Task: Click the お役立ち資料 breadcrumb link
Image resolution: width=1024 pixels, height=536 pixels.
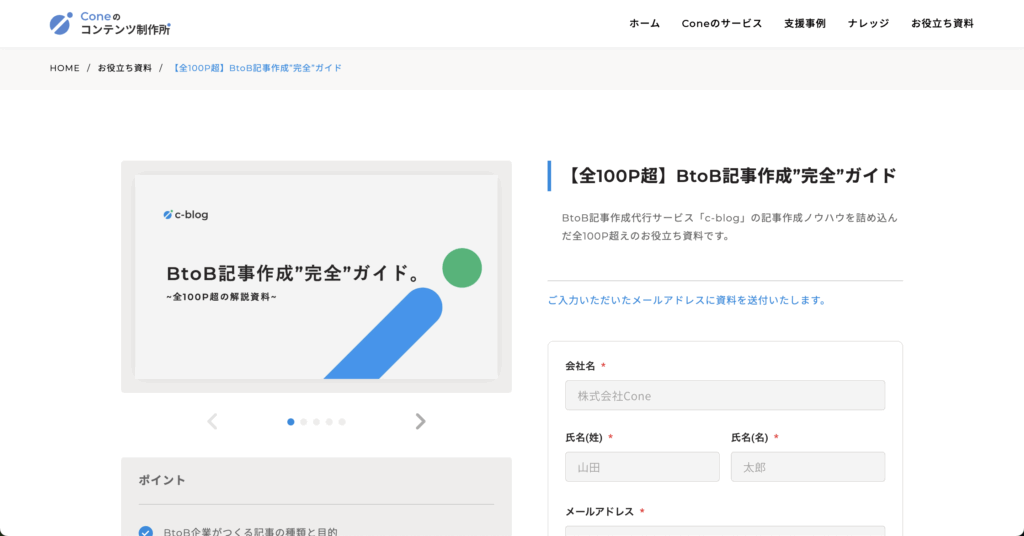Action: pos(125,68)
